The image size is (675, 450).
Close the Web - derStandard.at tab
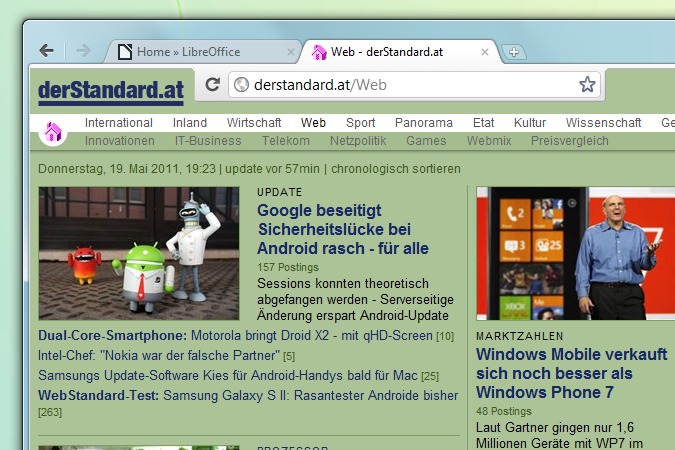pos(485,52)
